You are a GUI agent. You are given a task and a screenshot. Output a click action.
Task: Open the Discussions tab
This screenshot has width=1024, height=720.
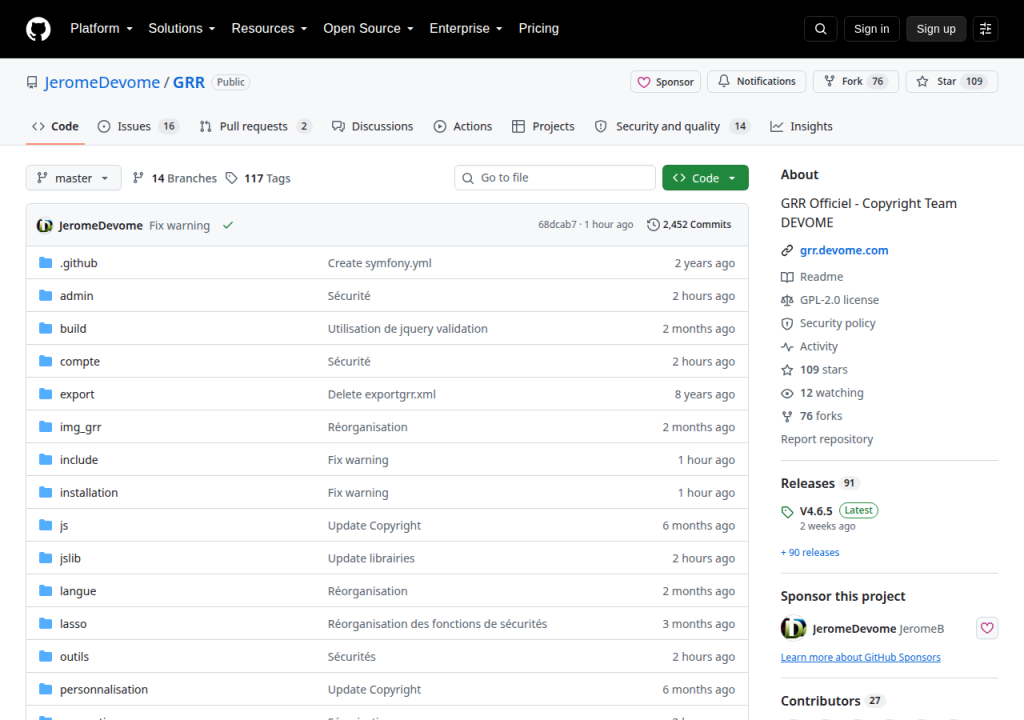(x=372, y=126)
